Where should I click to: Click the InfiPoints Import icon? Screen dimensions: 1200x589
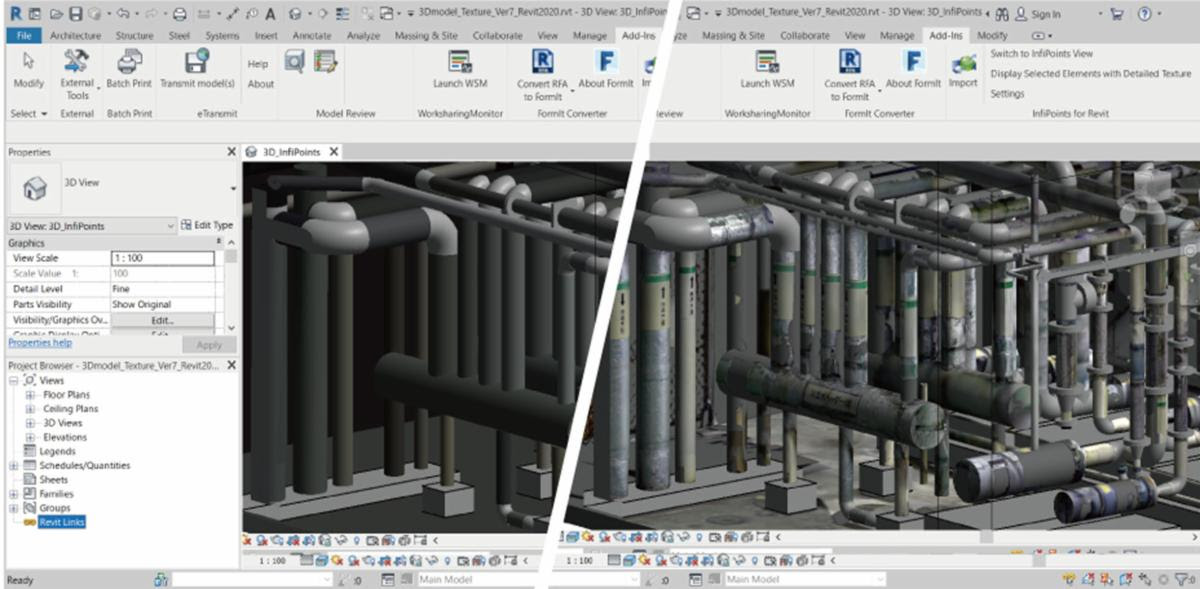click(963, 66)
